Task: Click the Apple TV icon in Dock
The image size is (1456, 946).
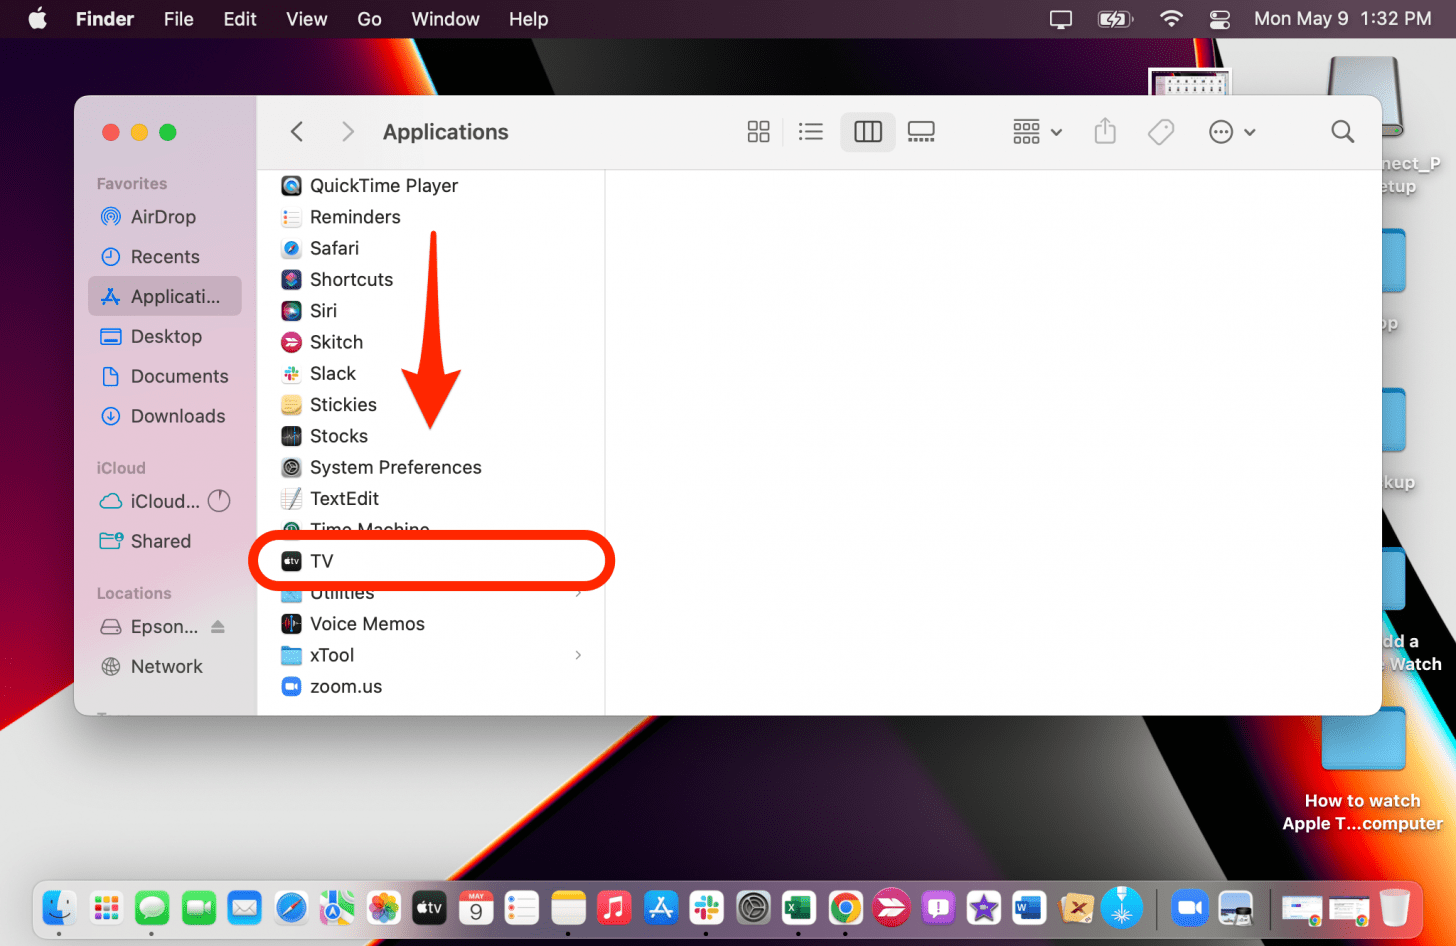Action: click(x=429, y=908)
